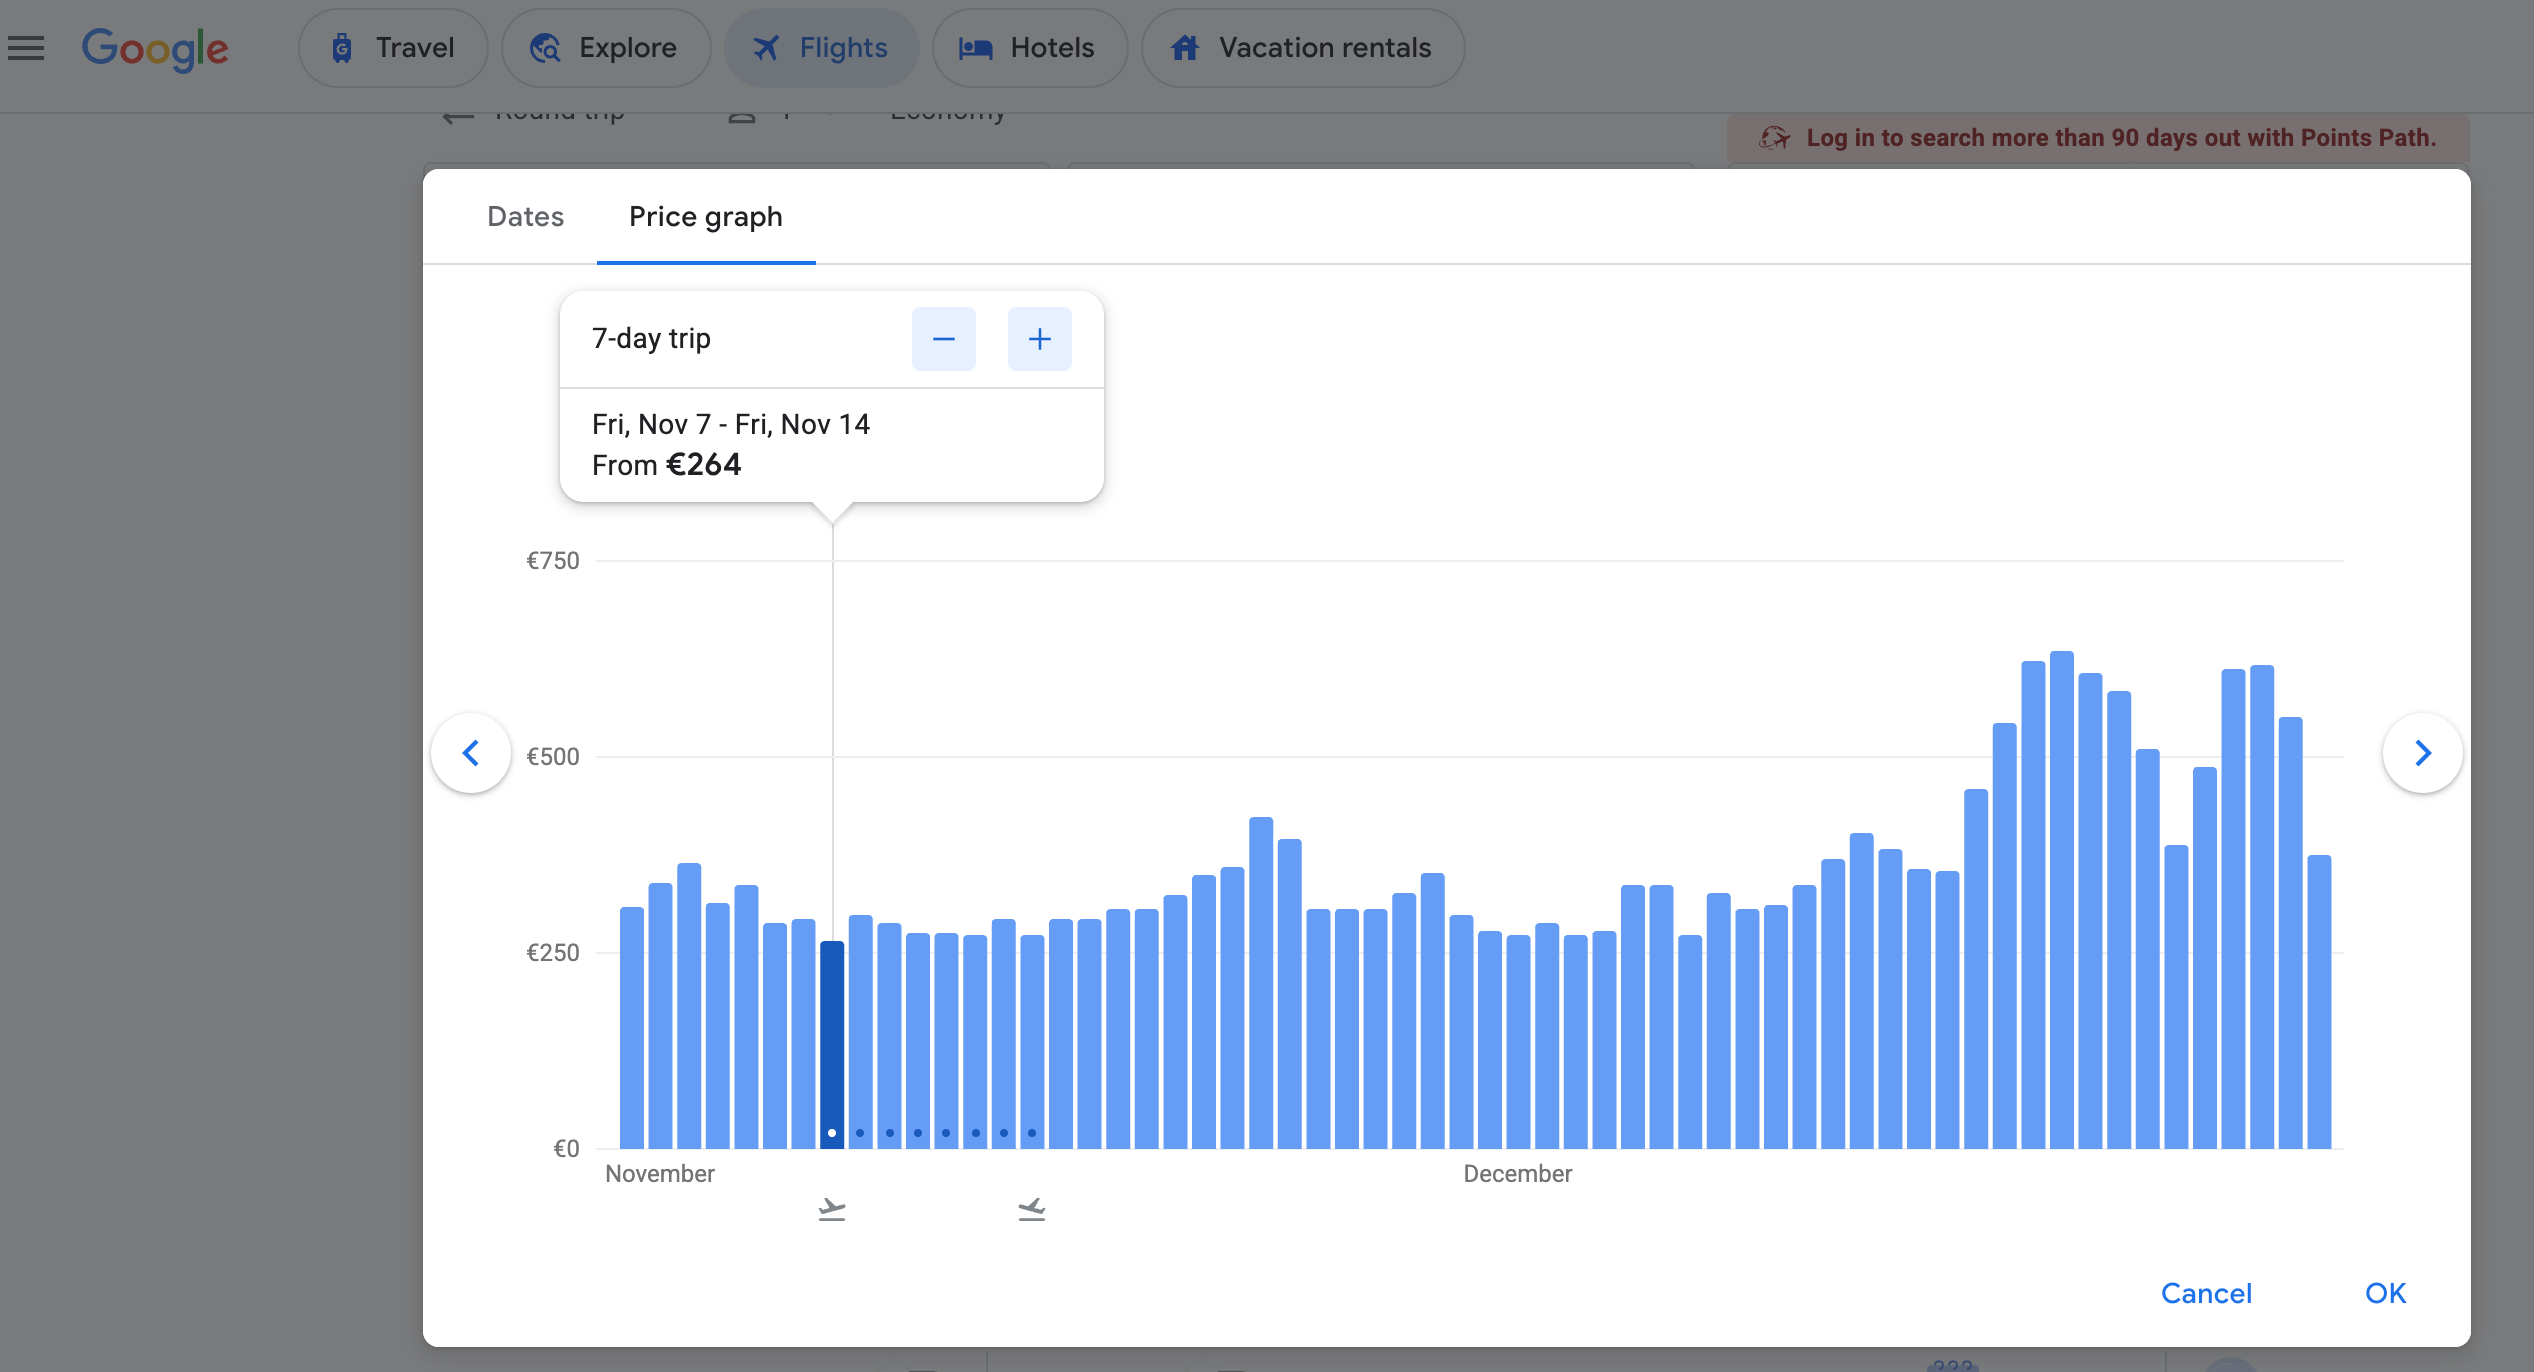Click the '7-day trip' label
This screenshot has width=2534, height=1372.
(651, 338)
